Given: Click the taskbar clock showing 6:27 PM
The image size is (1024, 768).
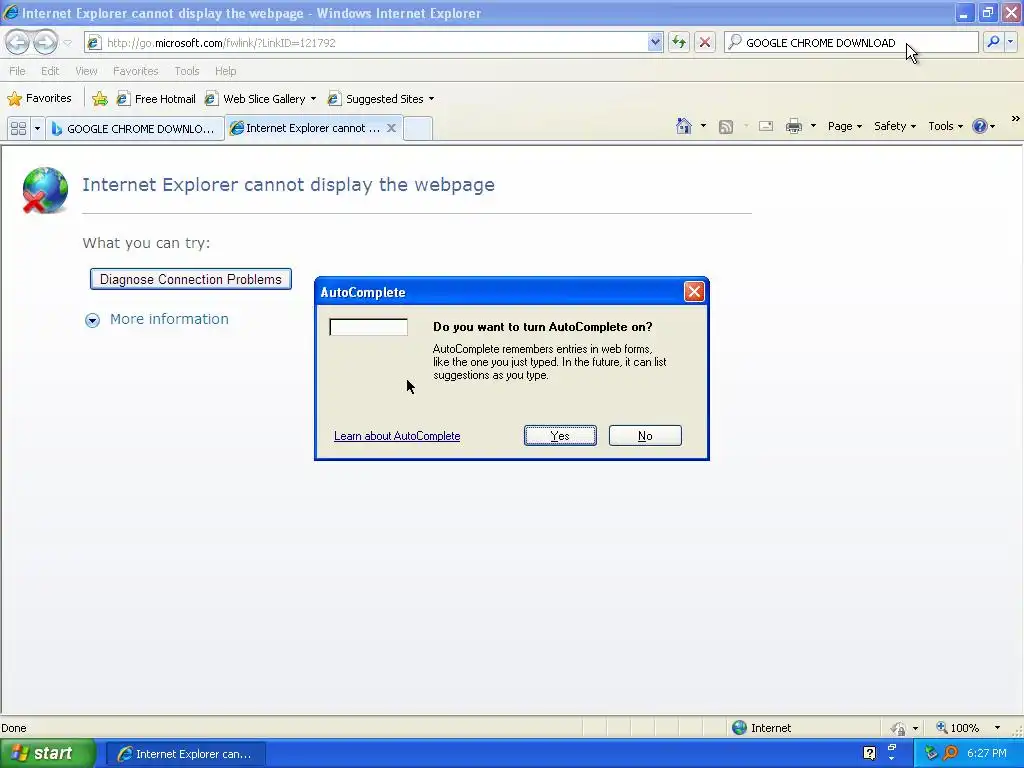Looking at the screenshot, I should 987,754.
